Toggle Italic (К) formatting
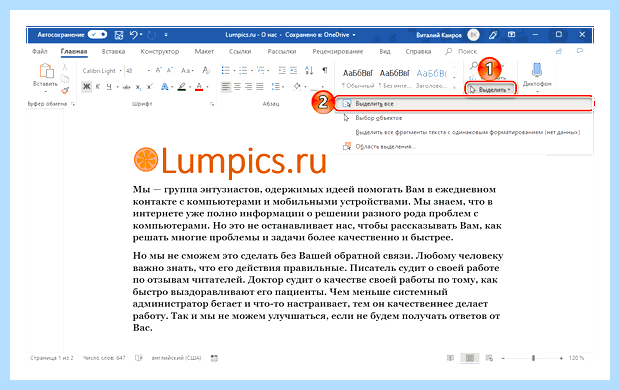 pyautogui.click(x=98, y=87)
